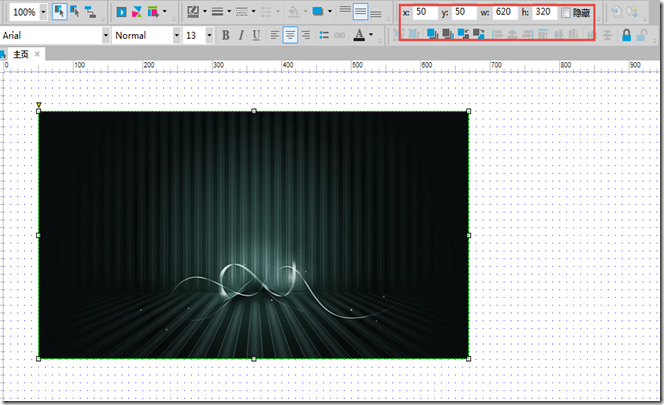The height and width of the screenshot is (405, 664).
Task: Click the Bring Forward icon
Action: point(463,33)
